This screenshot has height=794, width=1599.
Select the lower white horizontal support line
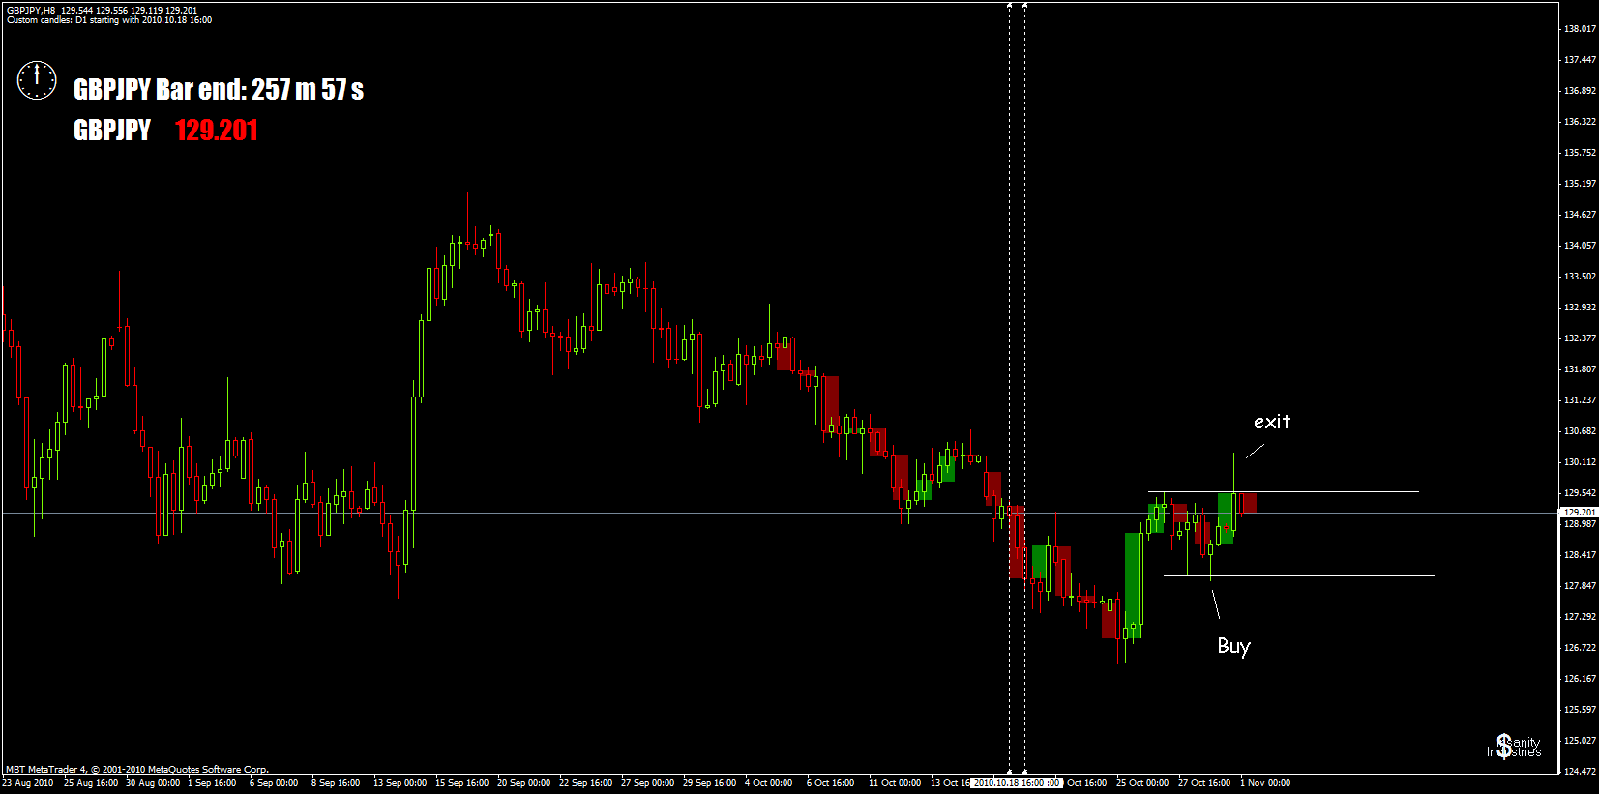(x=1299, y=575)
